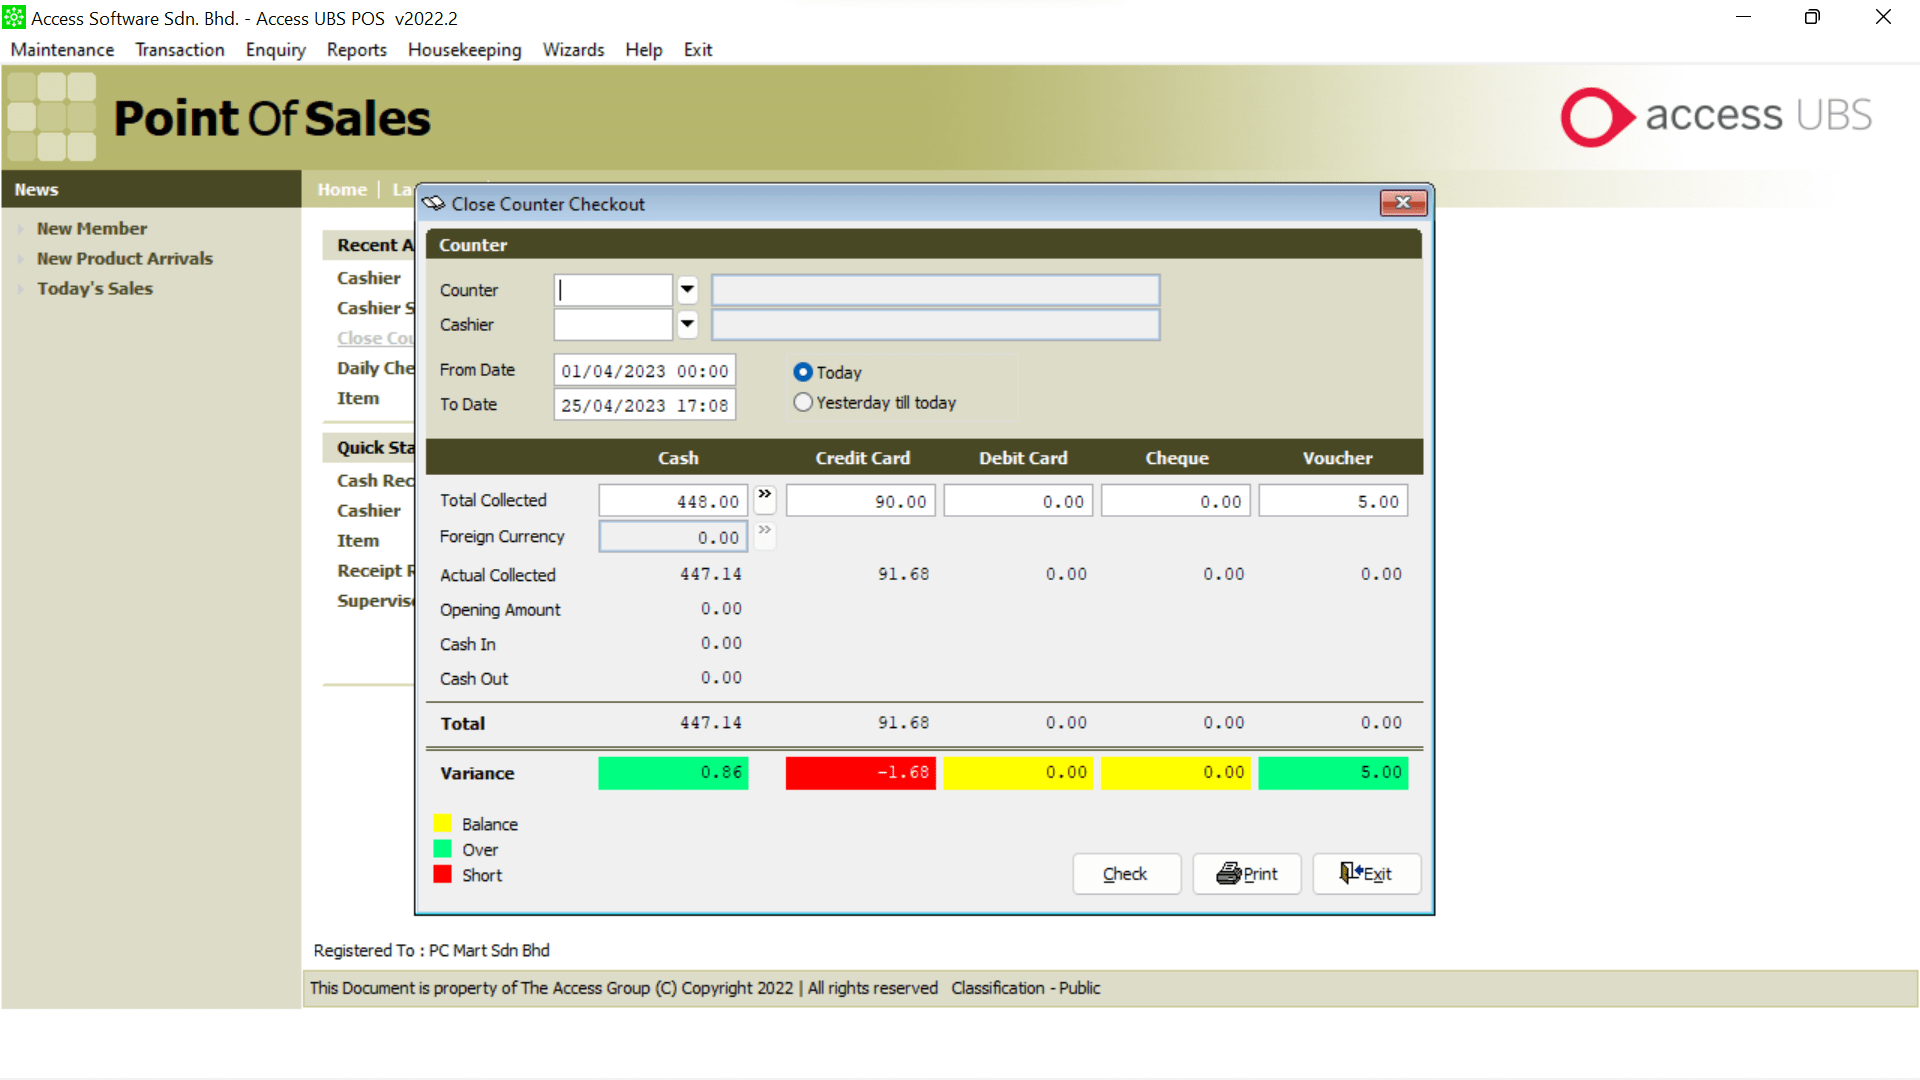
Task: Click the From Date field
Action: pyautogui.click(x=644, y=371)
